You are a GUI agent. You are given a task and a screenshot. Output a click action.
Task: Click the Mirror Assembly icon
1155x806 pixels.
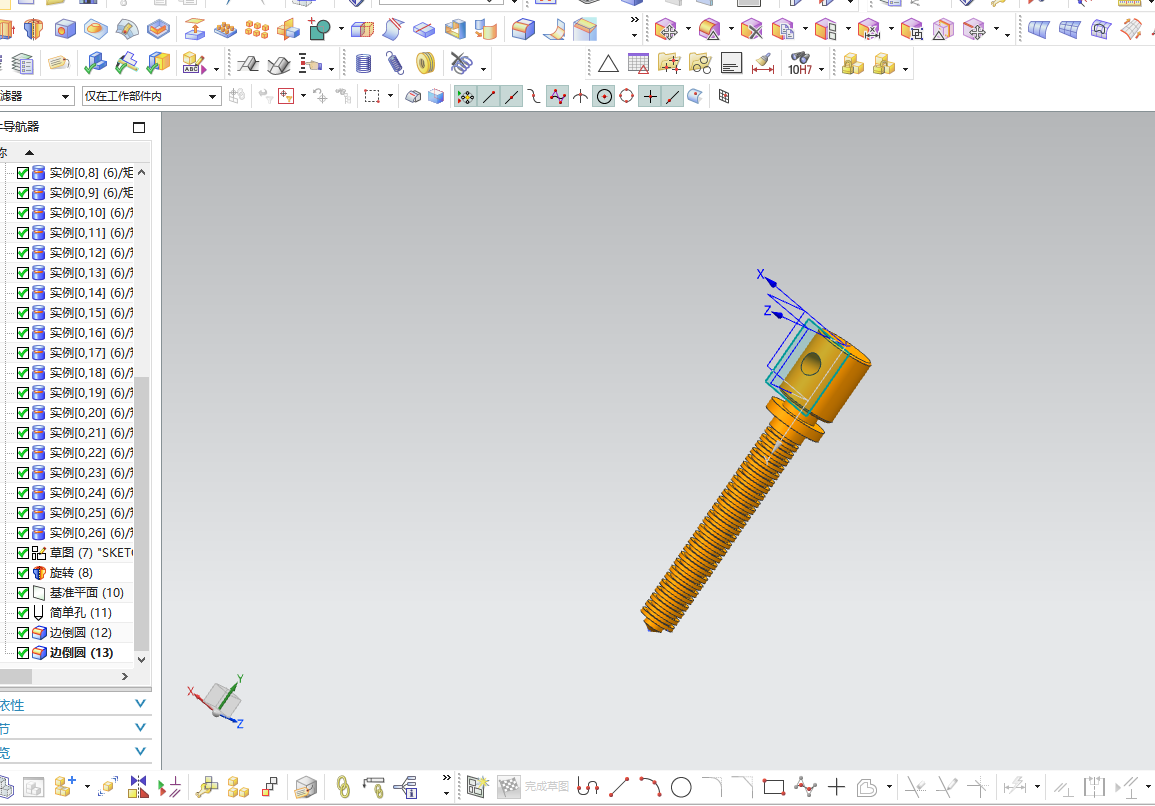tap(138, 787)
